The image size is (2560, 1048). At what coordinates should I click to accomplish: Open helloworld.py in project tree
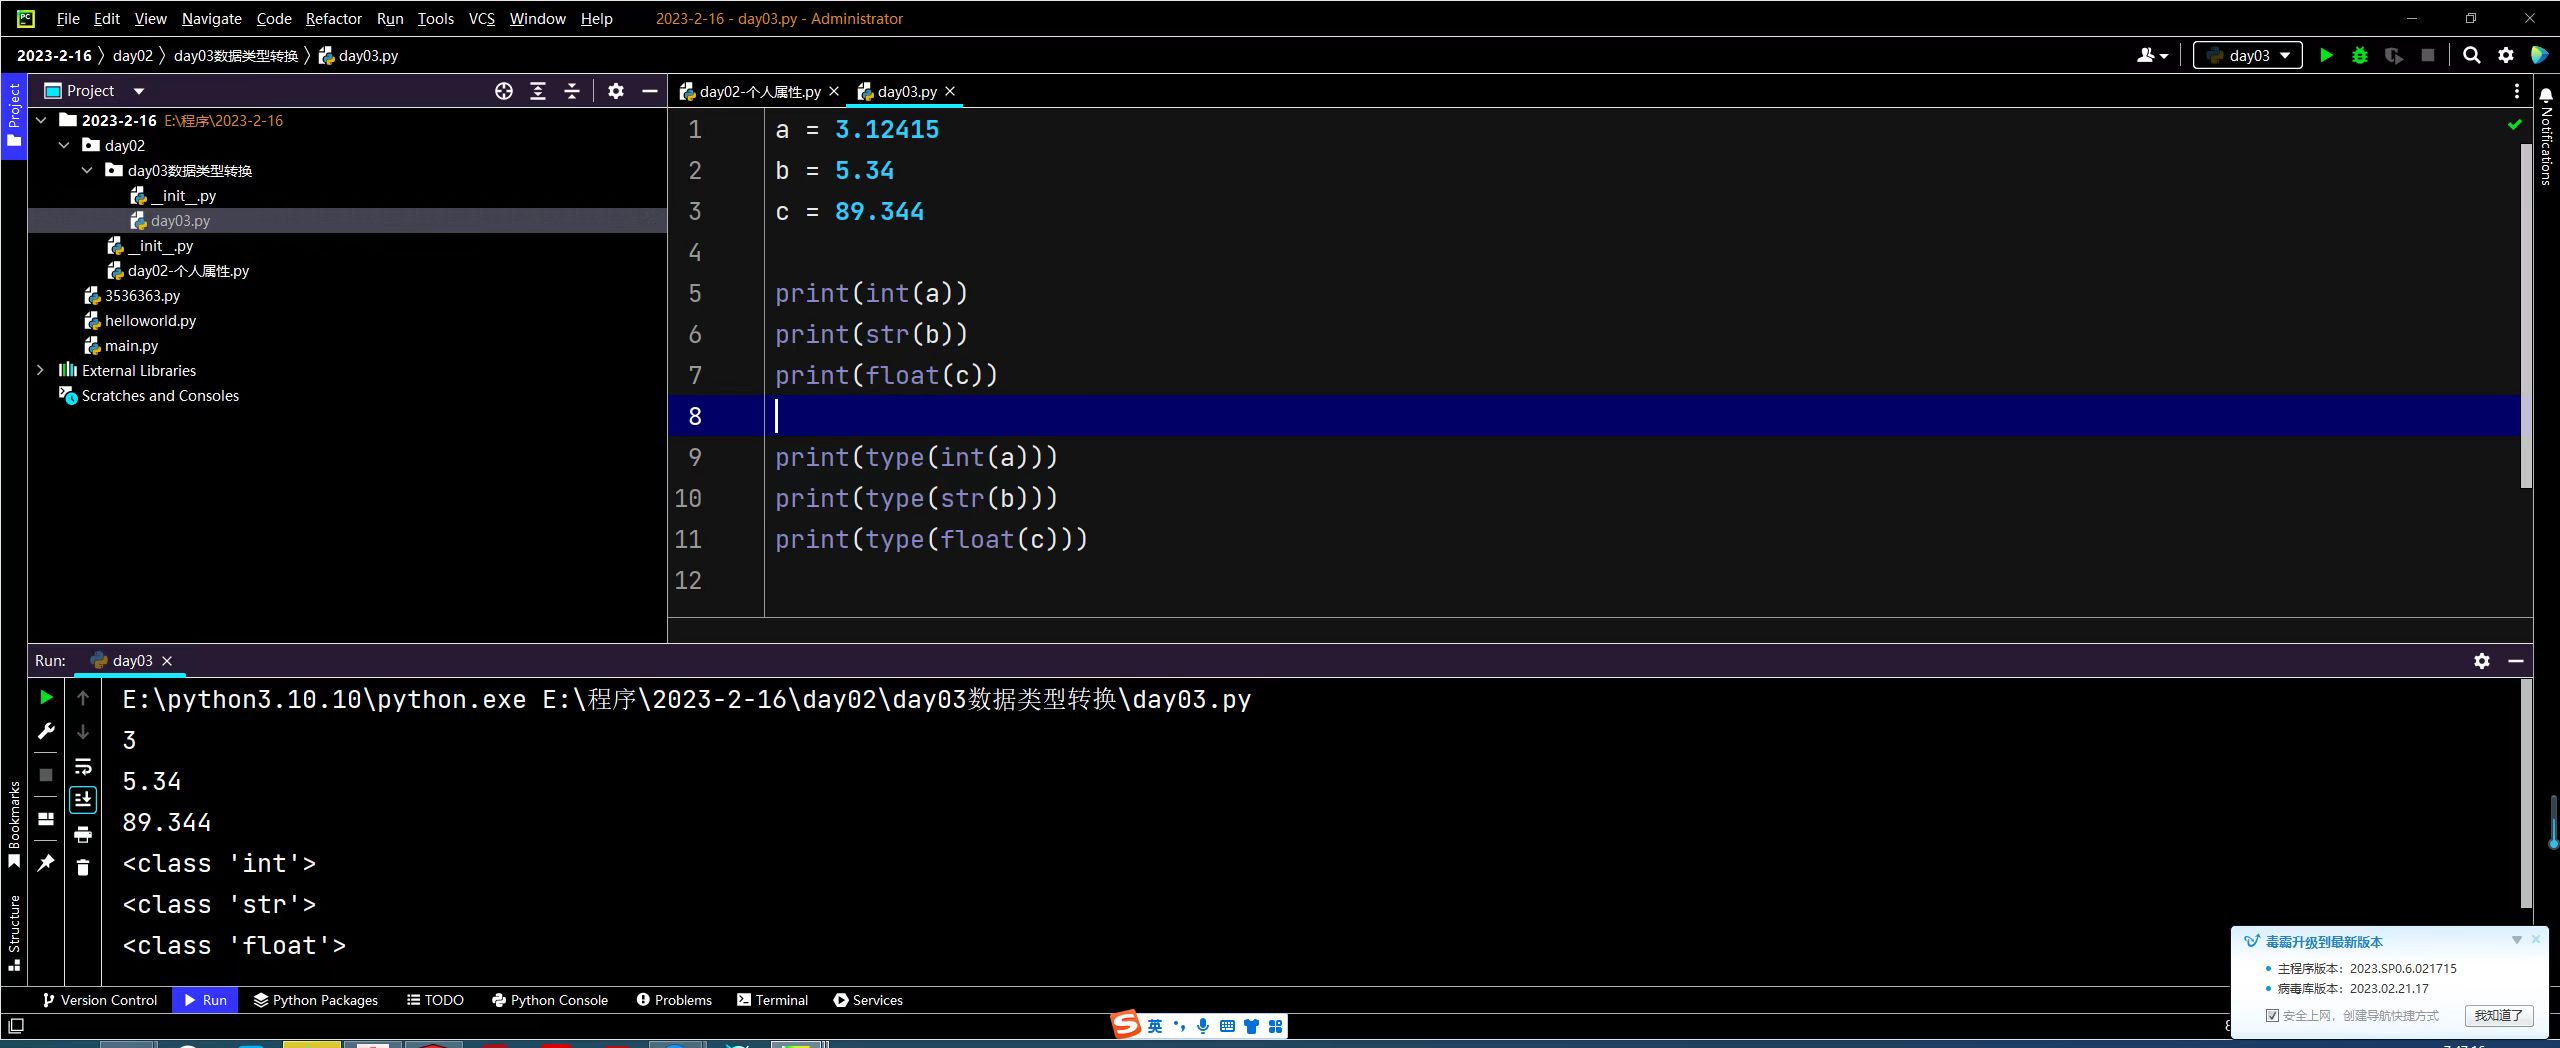click(150, 320)
